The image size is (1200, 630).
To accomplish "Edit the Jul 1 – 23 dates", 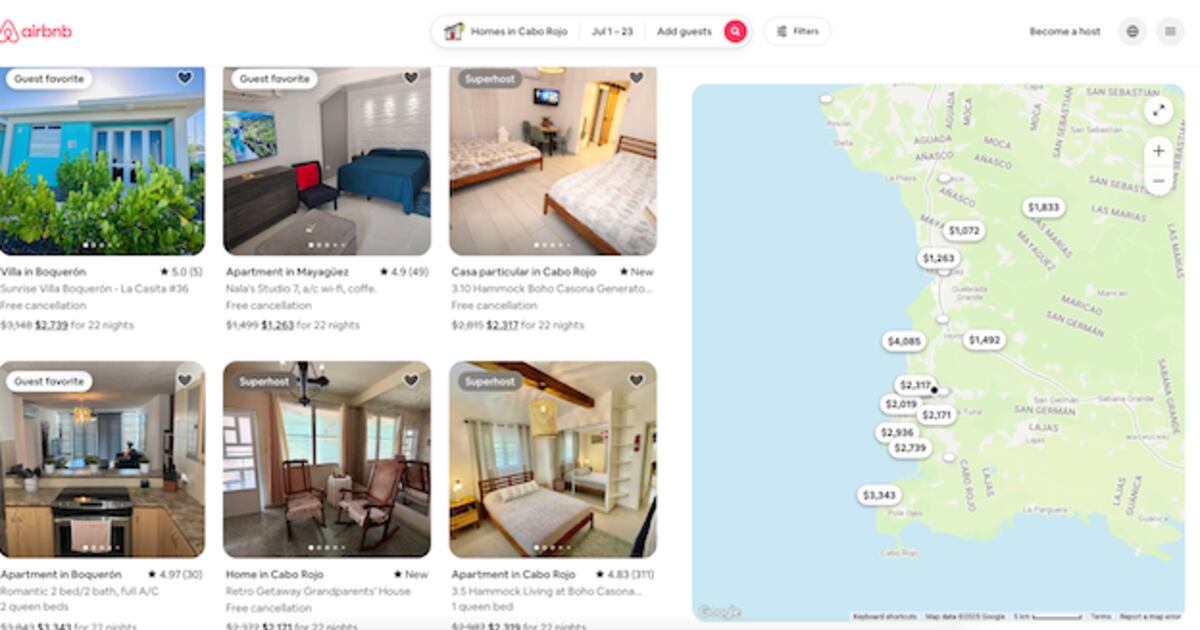I will 612,31.
